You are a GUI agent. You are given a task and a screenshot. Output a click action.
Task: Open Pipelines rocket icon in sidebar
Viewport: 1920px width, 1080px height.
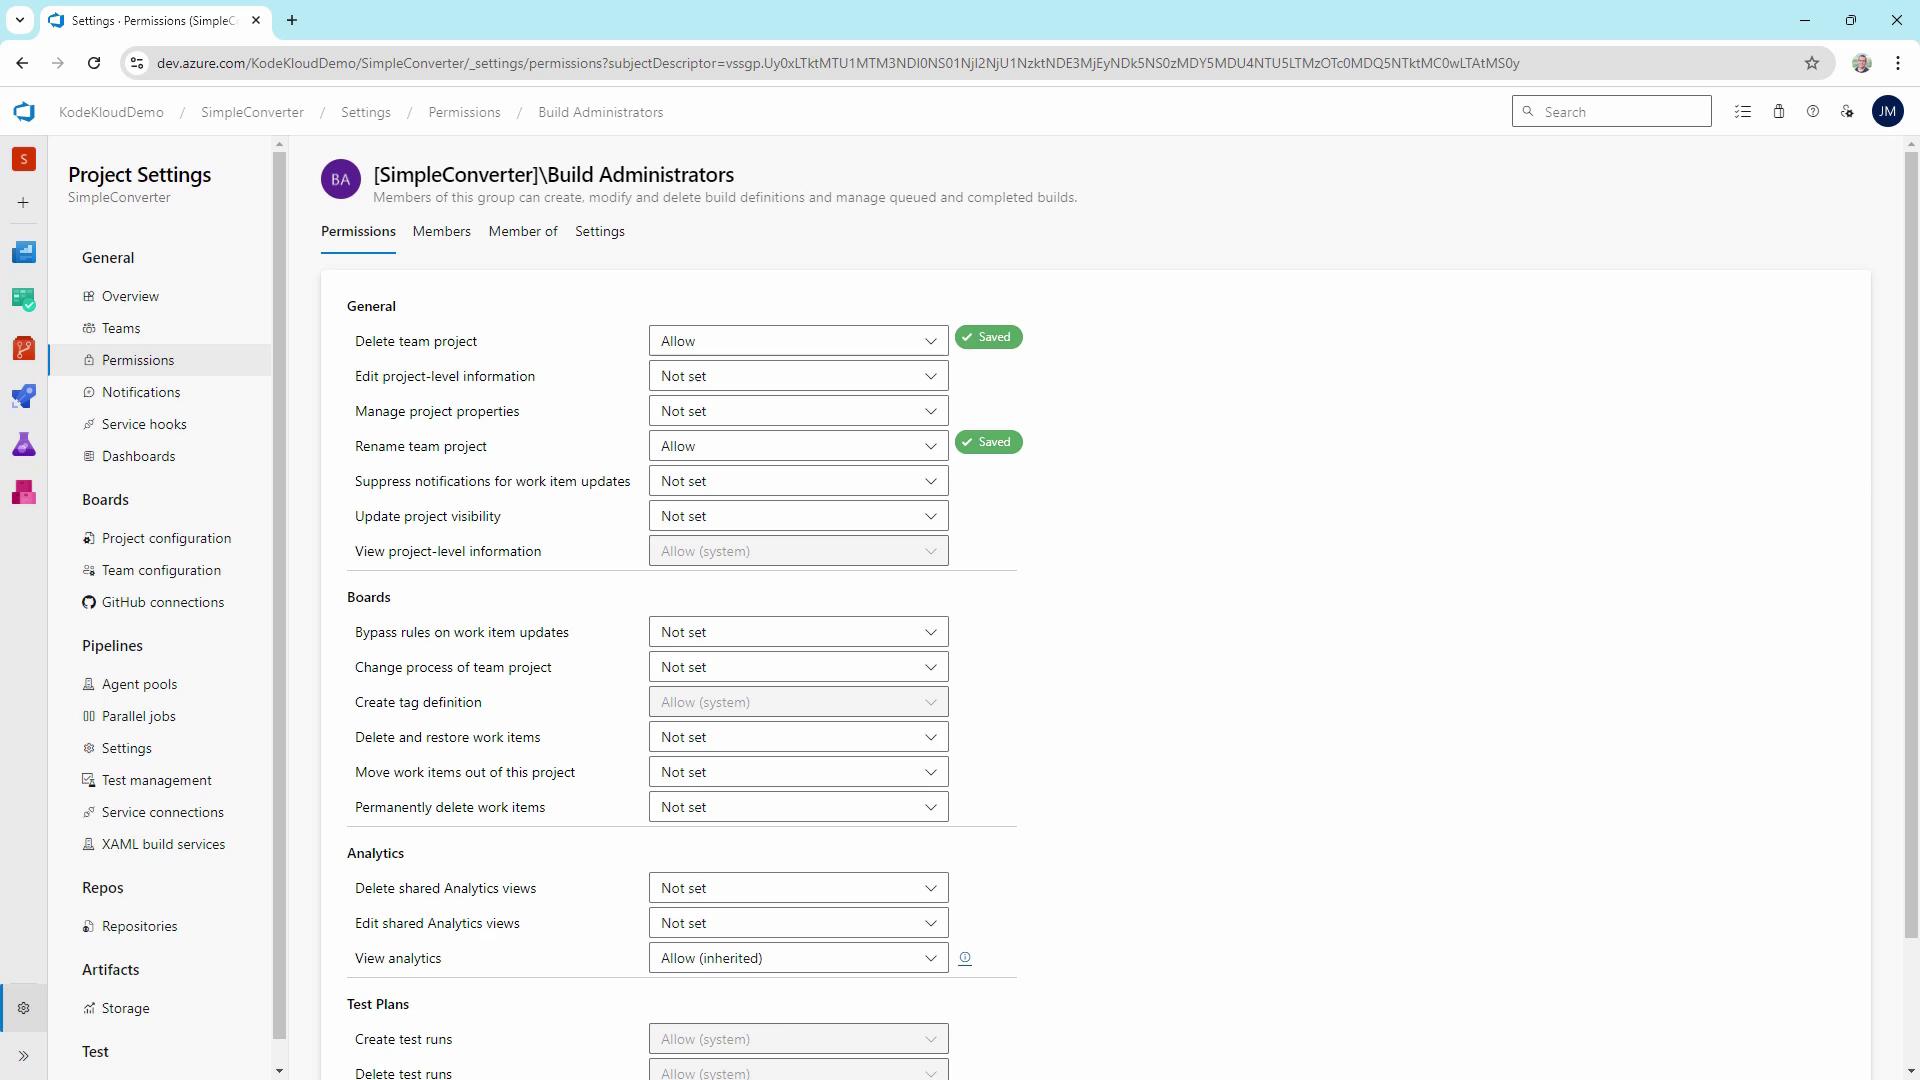pyautogui.click(x=24, y=396)
